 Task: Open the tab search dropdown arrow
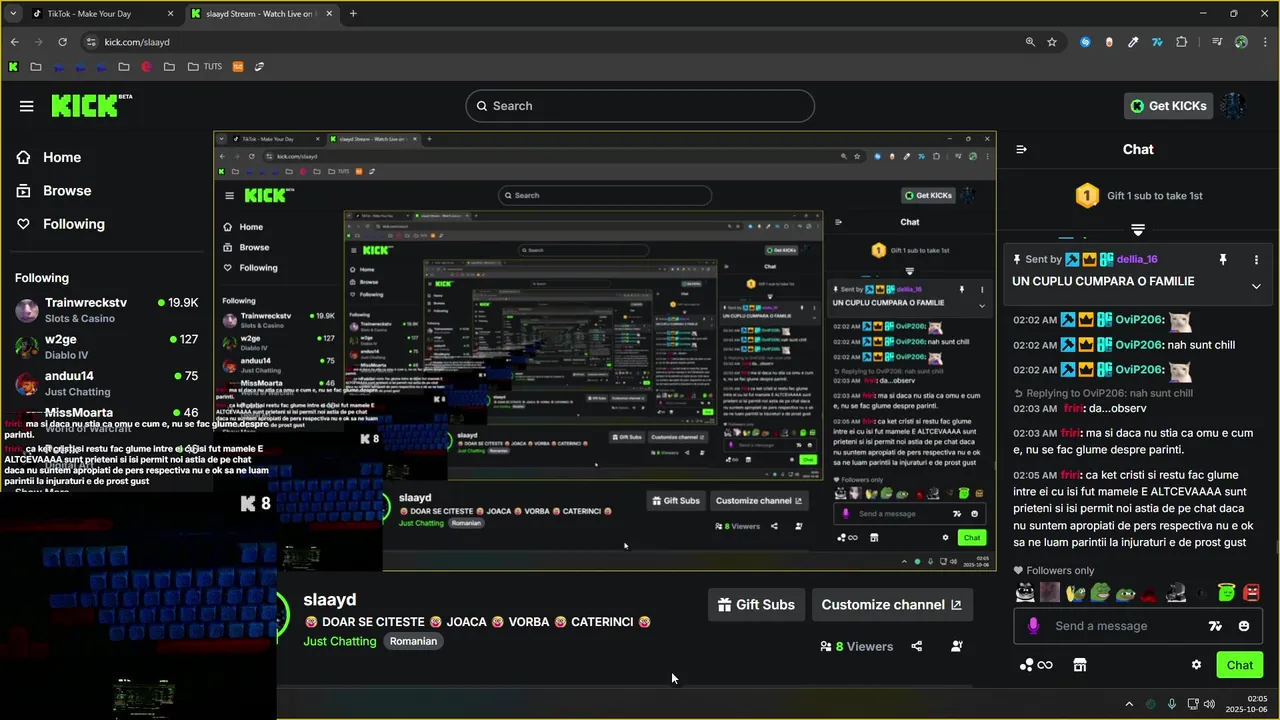click(13, 14)
